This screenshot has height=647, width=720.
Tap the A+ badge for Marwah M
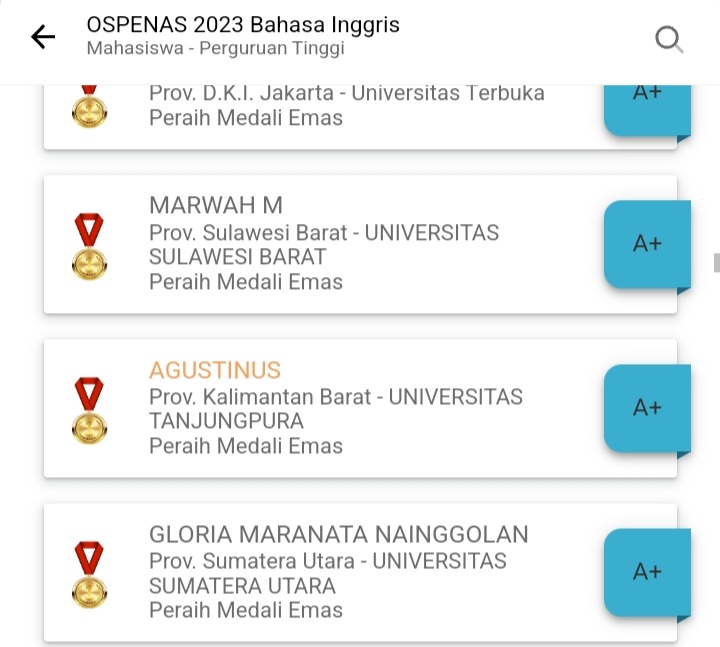coord(647,244)
